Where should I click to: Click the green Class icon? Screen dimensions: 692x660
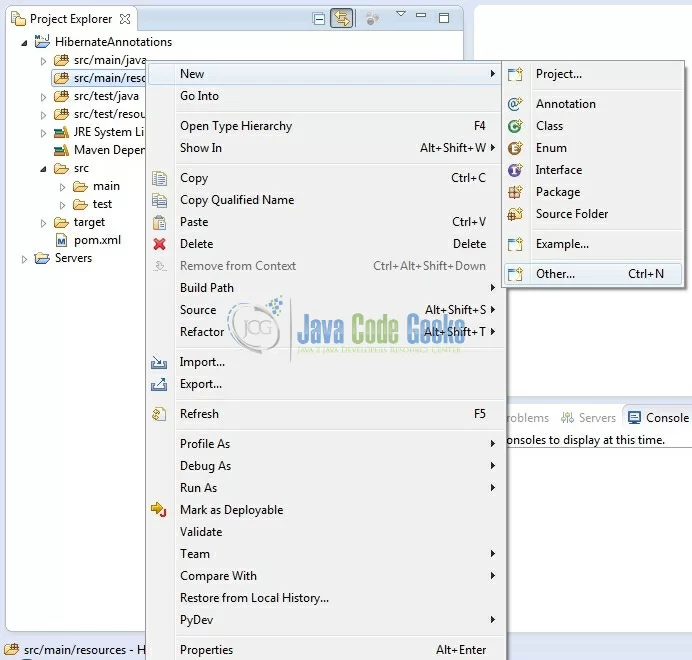tap(515, 126)
